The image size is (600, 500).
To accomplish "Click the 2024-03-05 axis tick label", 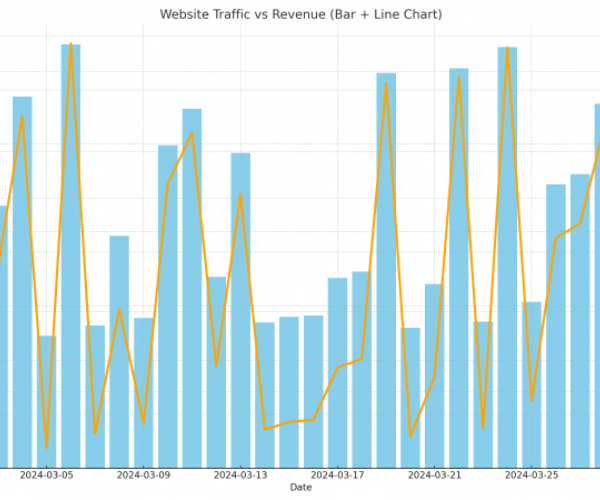I will pos(46,475).
